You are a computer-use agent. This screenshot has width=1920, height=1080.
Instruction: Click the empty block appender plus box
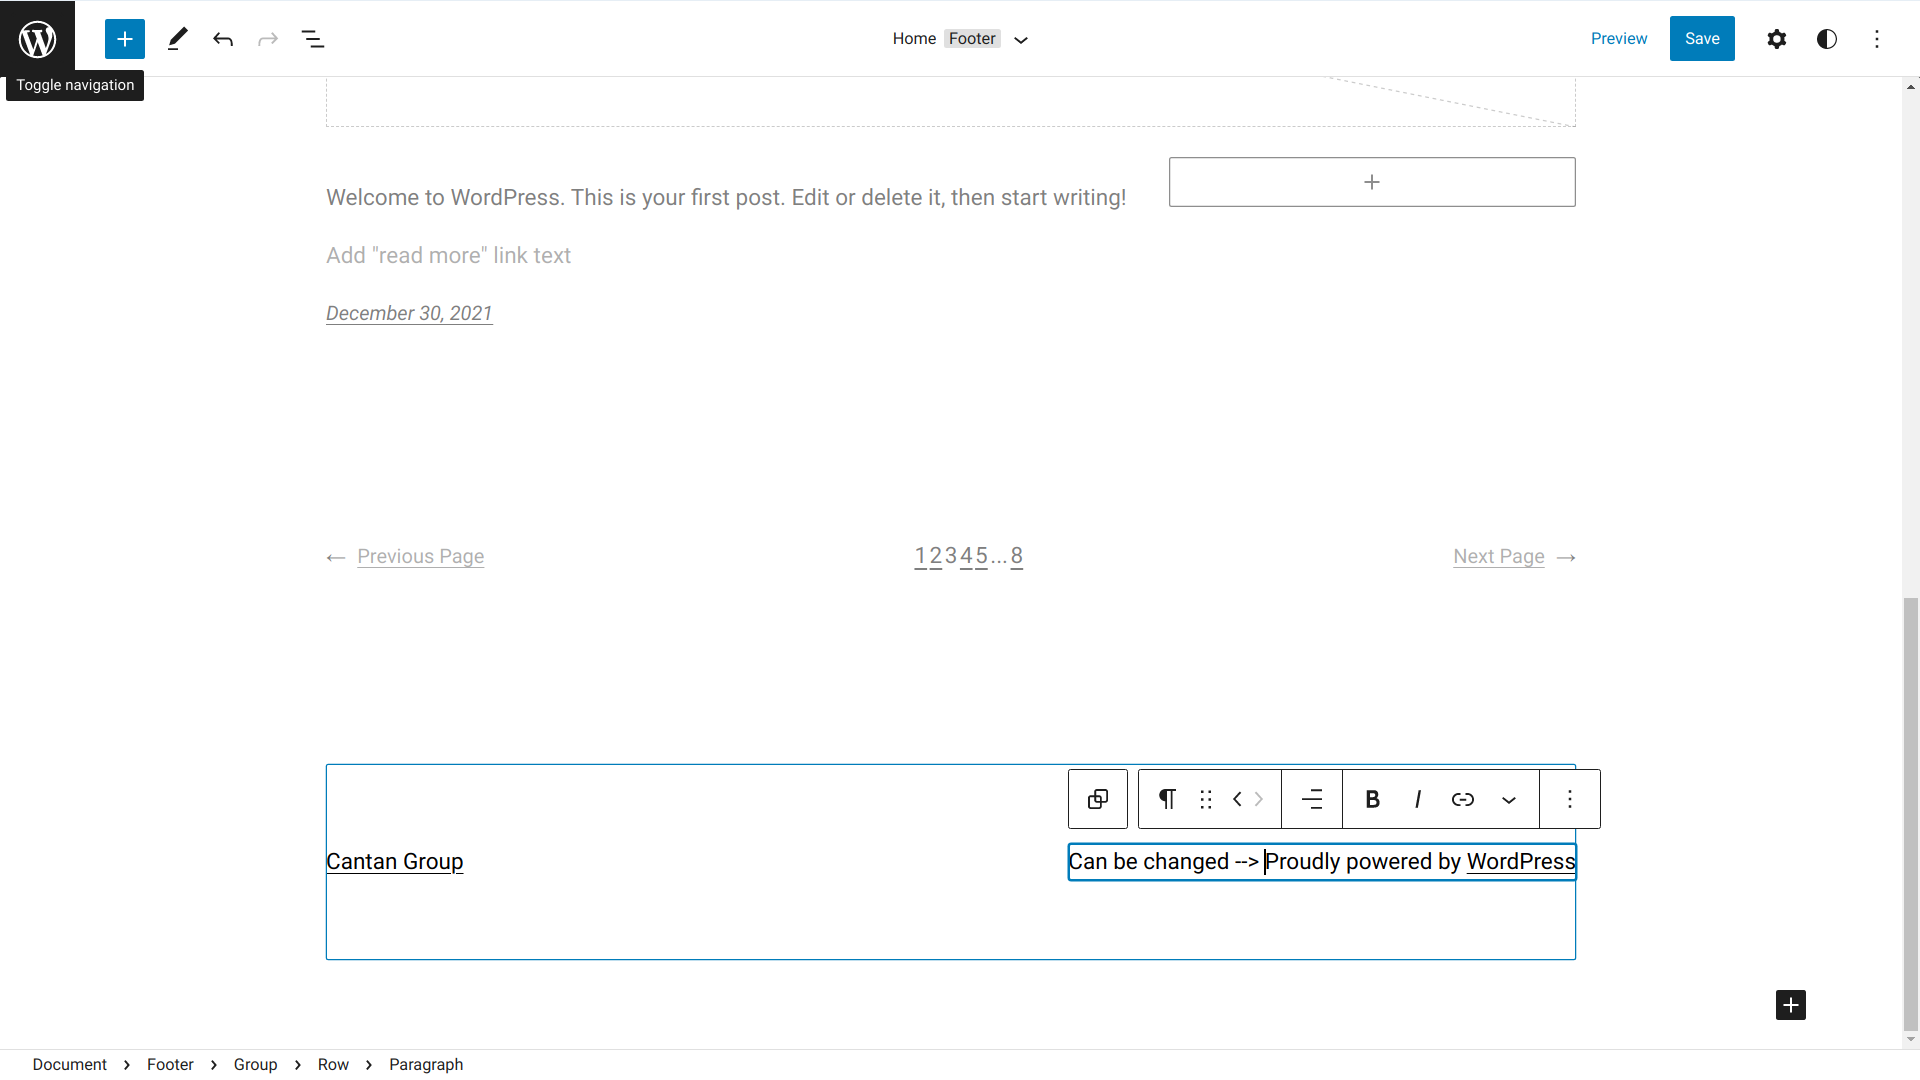[1371, 182]
